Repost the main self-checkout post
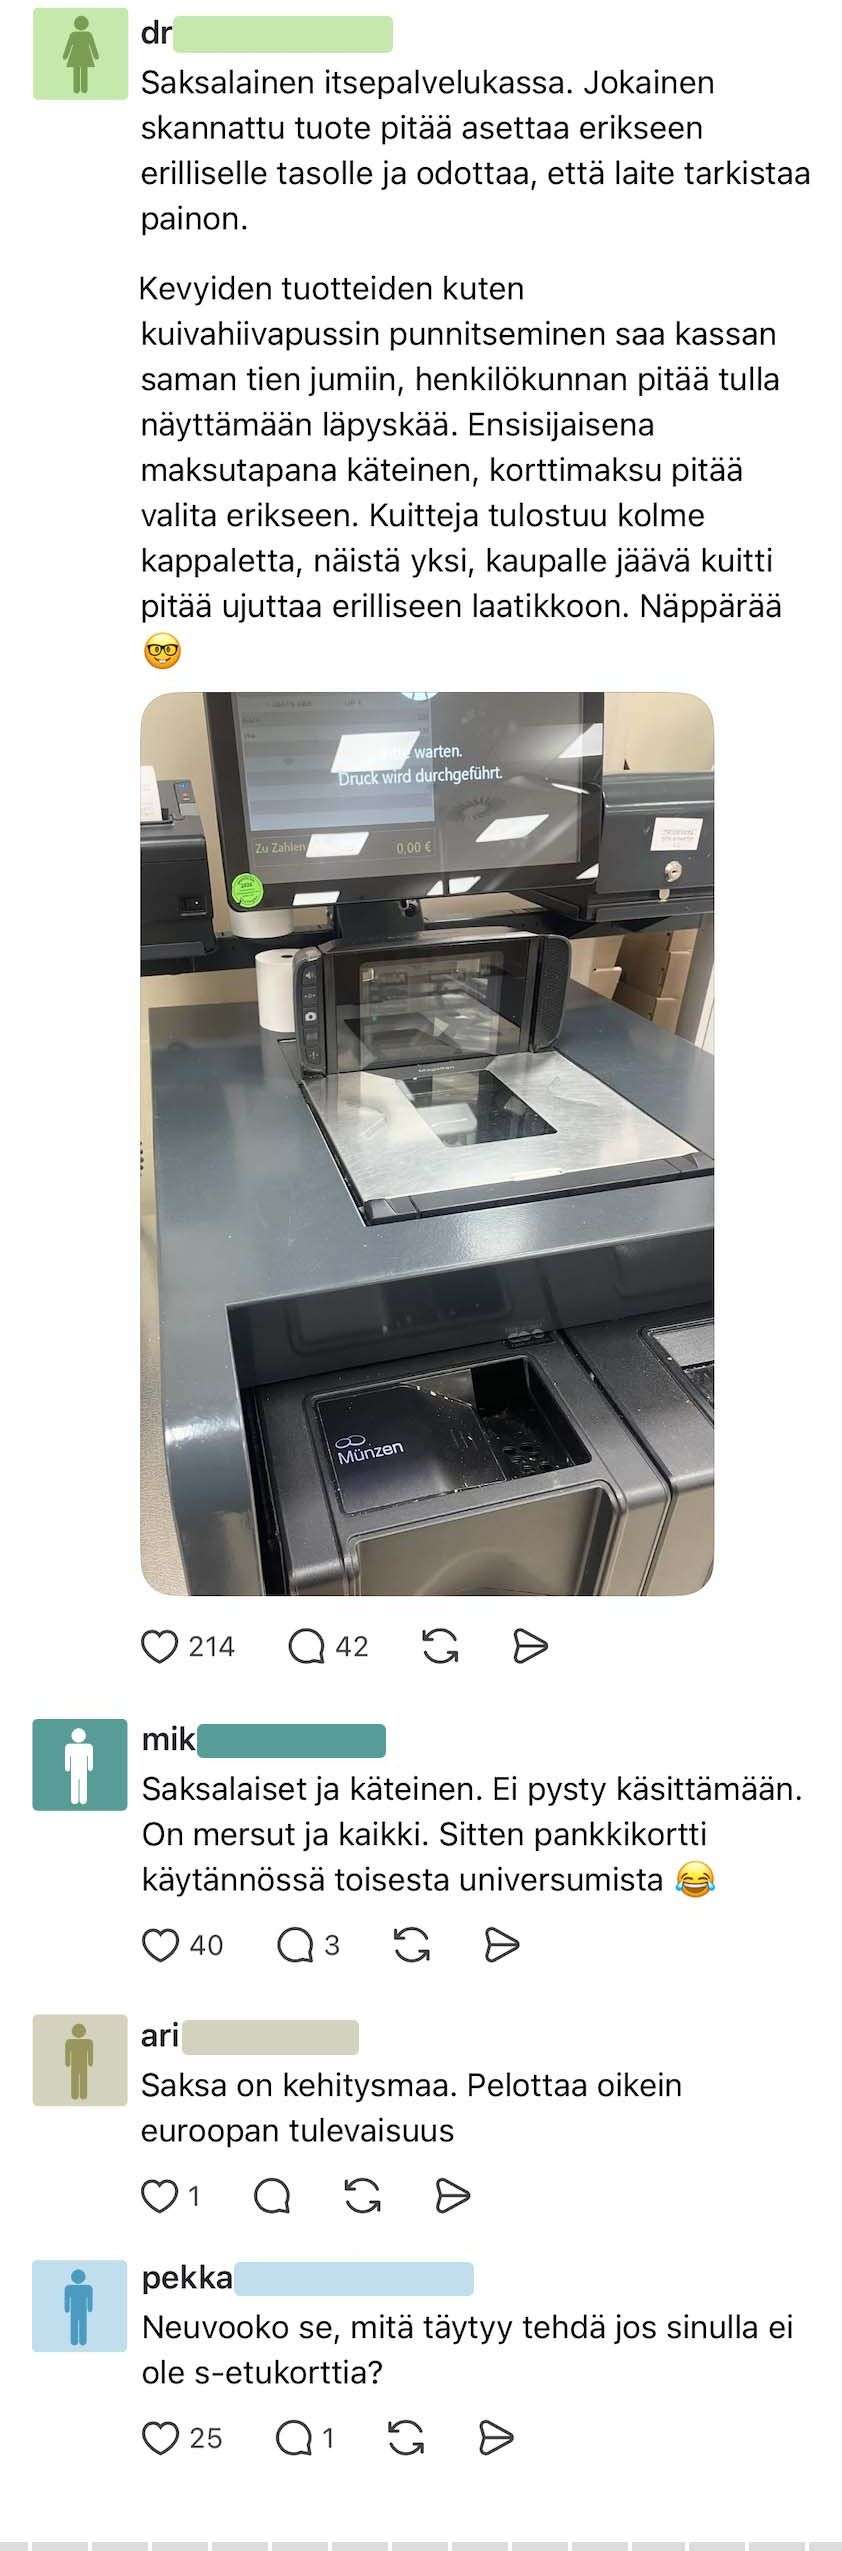The width and height of the screenshot is (842, 2551). (x=441, y=1646)
